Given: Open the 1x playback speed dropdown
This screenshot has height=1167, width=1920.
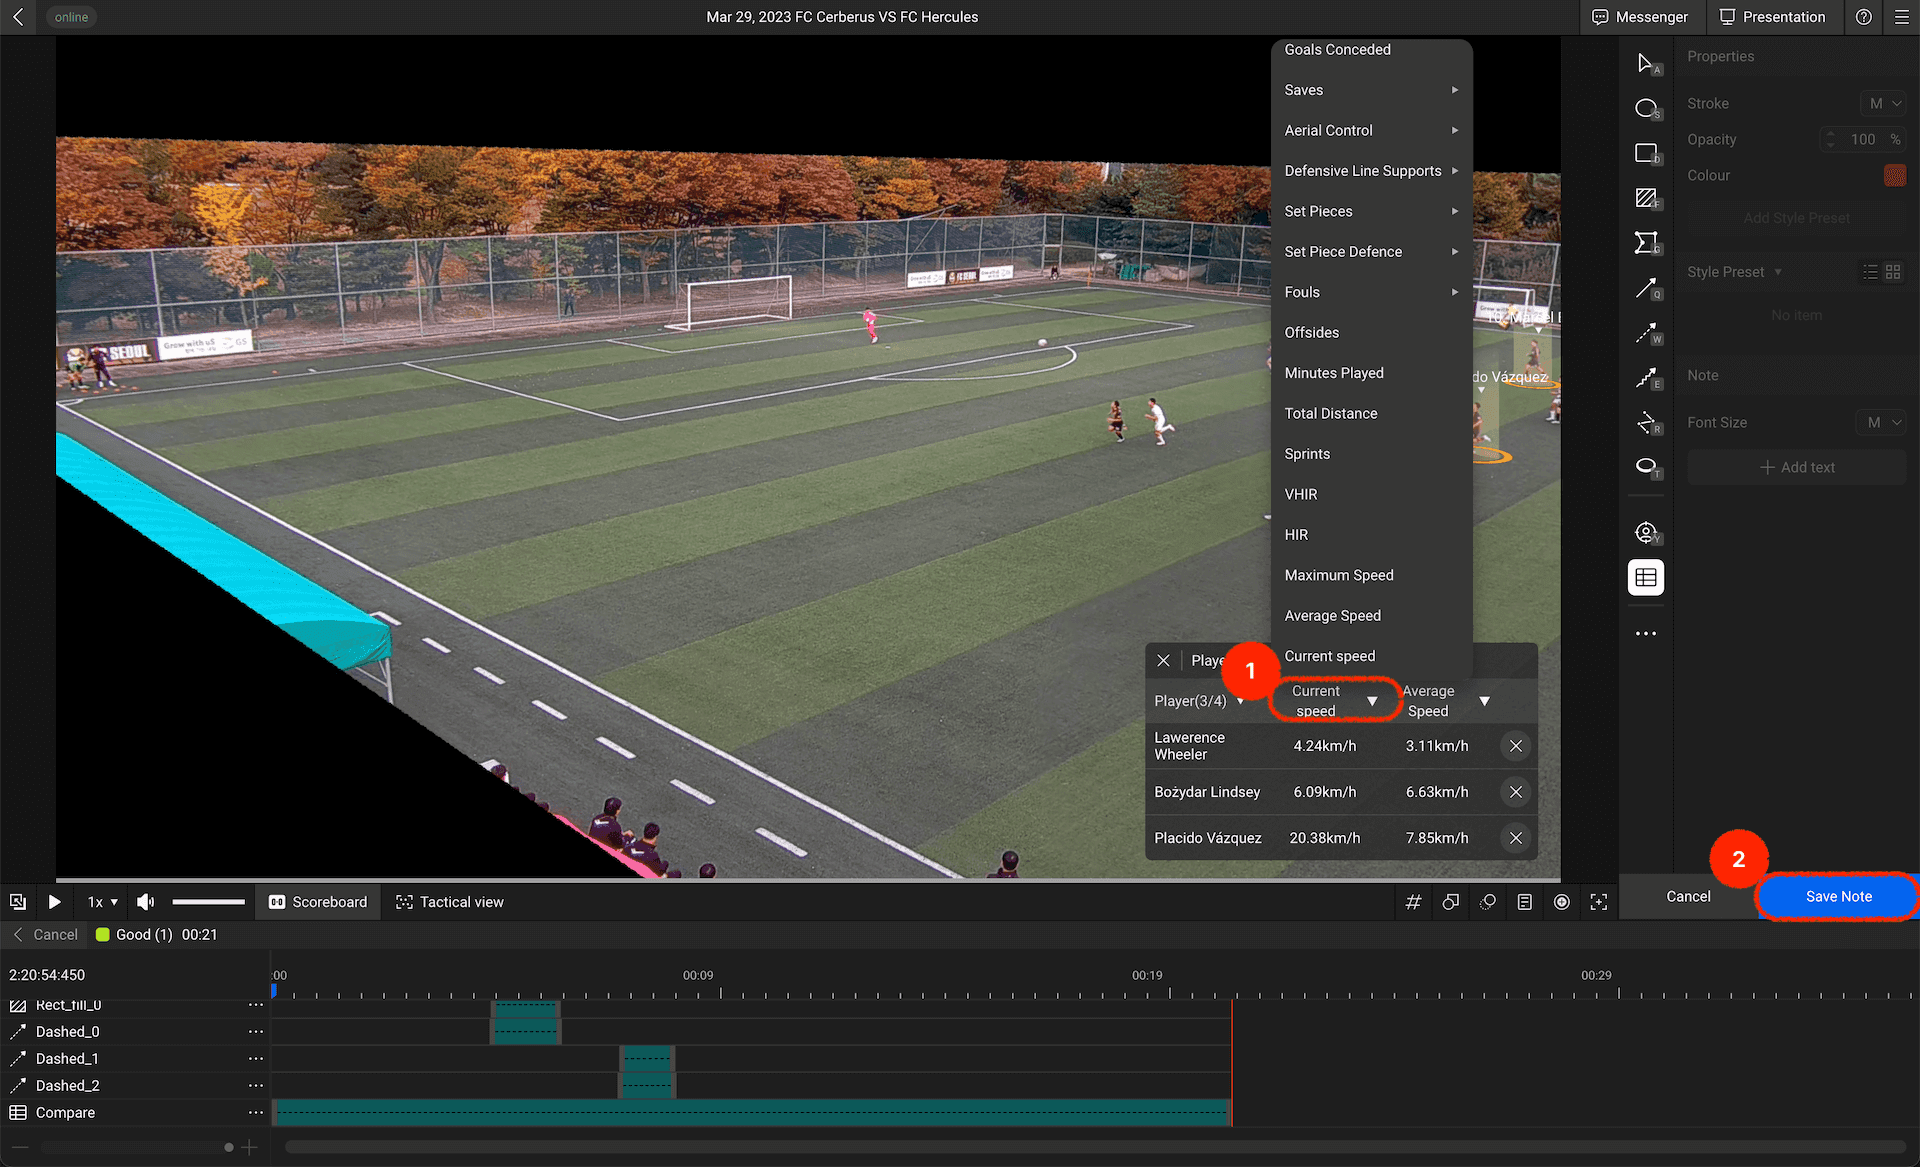Looking at the screenshot, I should 102,902.
